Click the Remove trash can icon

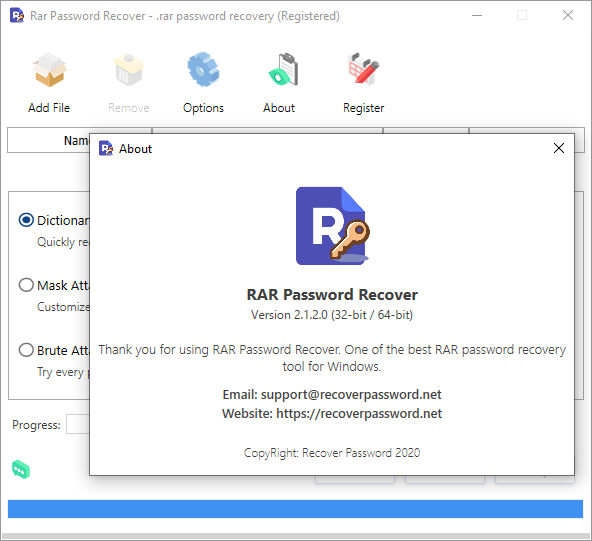[129, 70]
